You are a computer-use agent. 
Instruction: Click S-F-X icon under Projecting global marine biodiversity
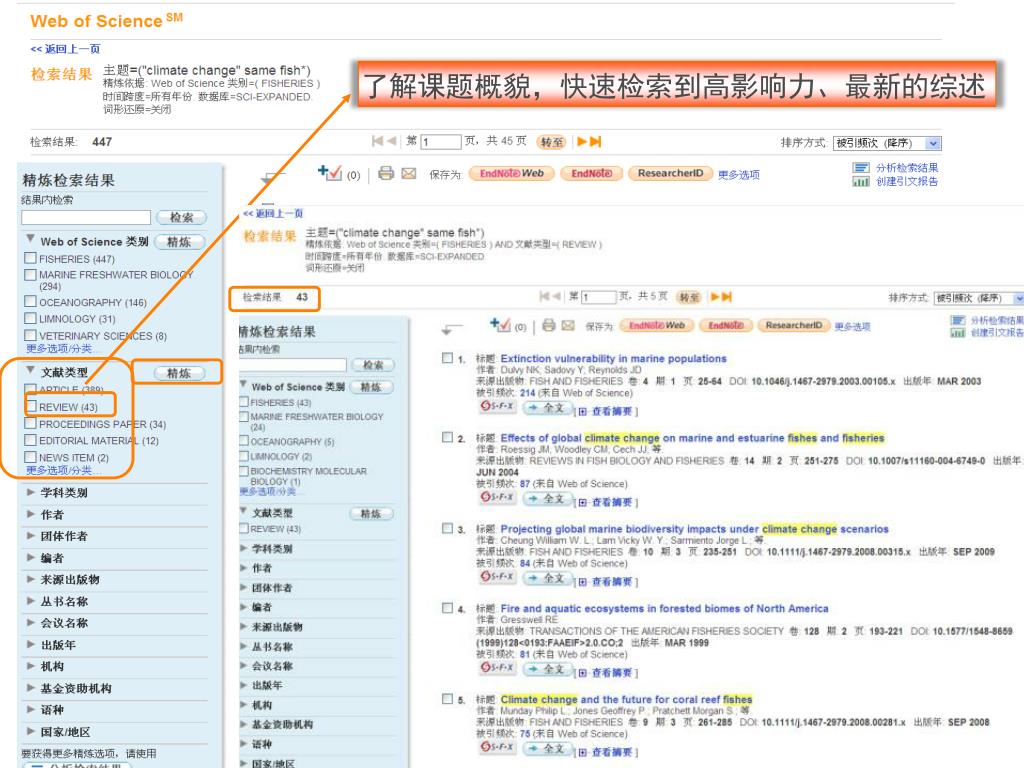click(498, 577)
